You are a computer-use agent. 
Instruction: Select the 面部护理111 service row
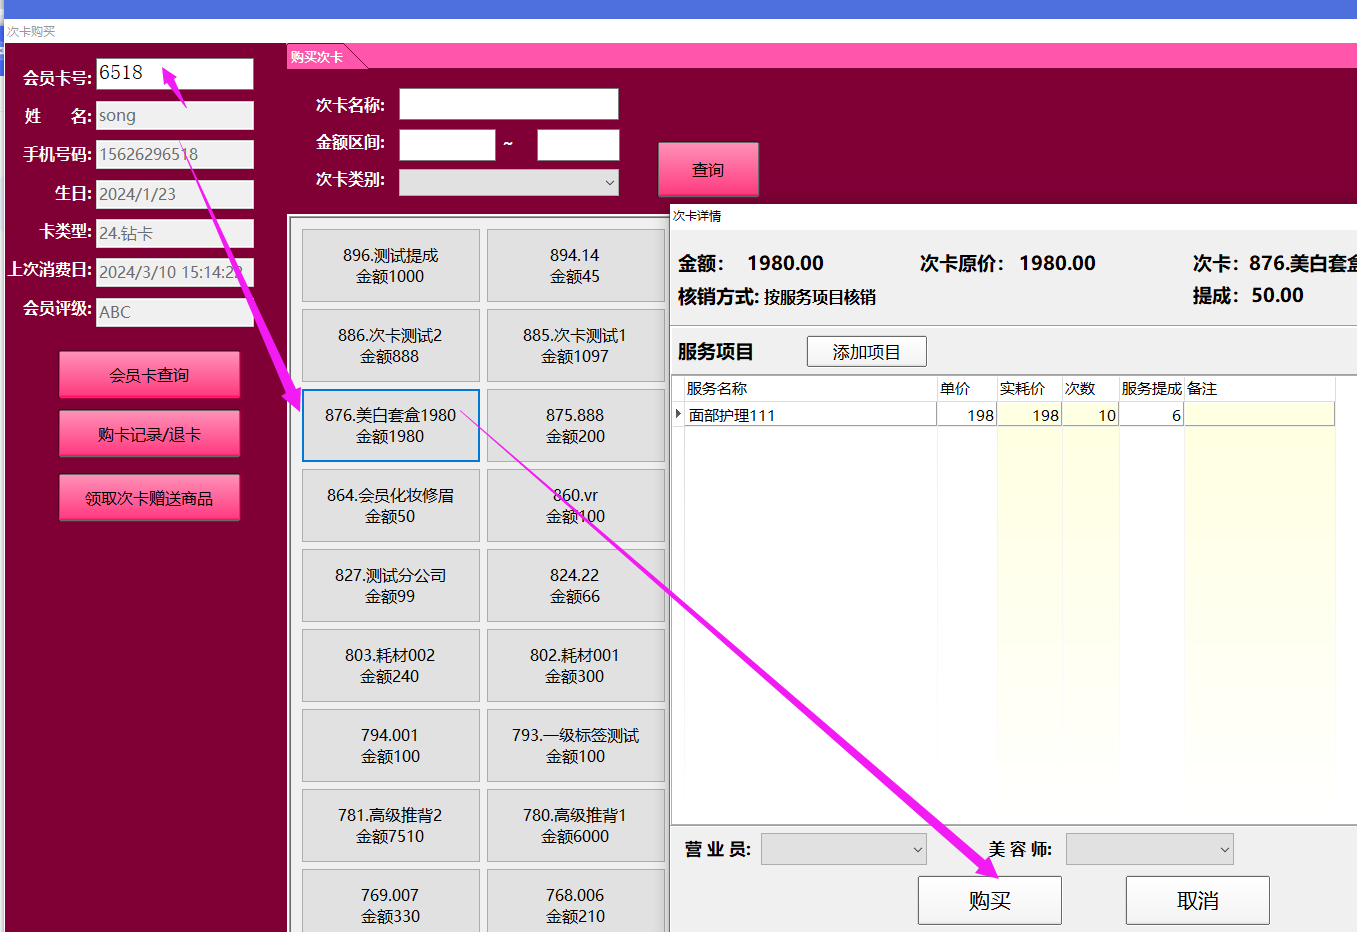810,415
